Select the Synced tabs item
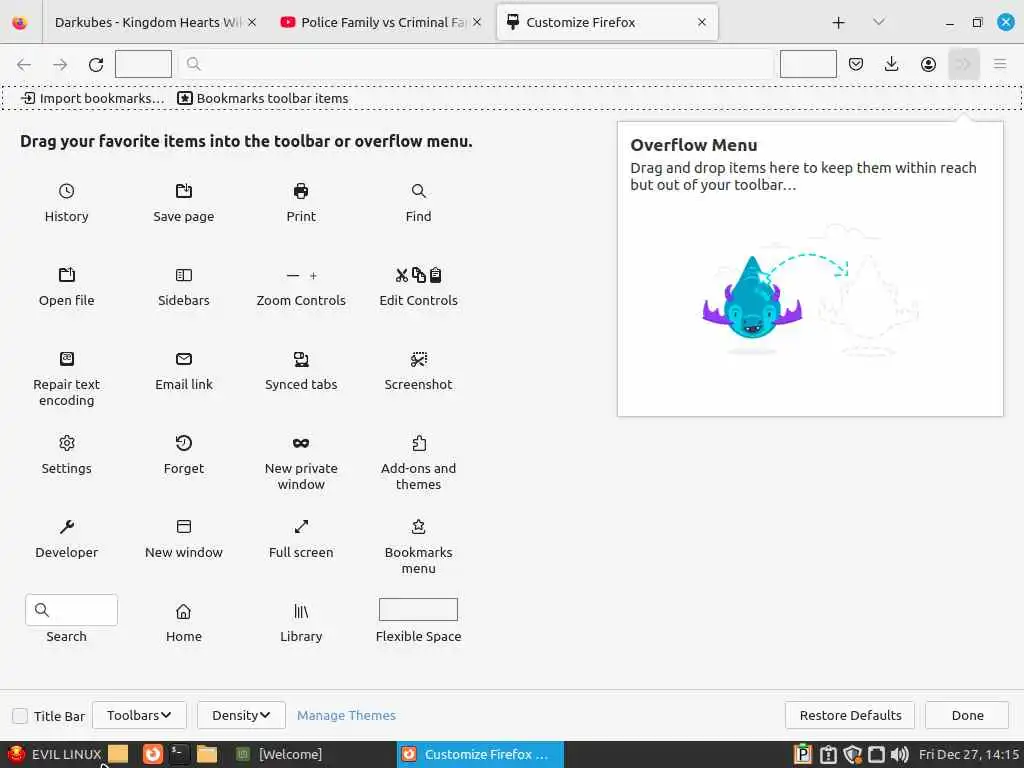1024x768 pixels. [x=301, y=372]
